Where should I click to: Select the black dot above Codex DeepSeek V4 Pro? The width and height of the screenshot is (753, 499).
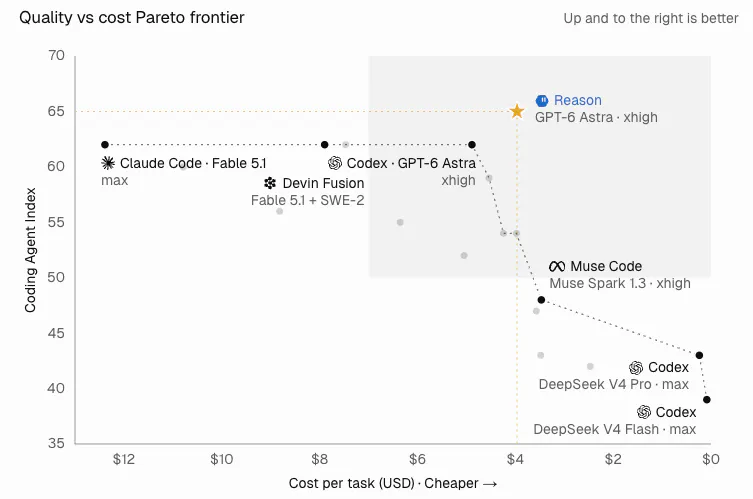pyautogui.click(x=699, y=355)
